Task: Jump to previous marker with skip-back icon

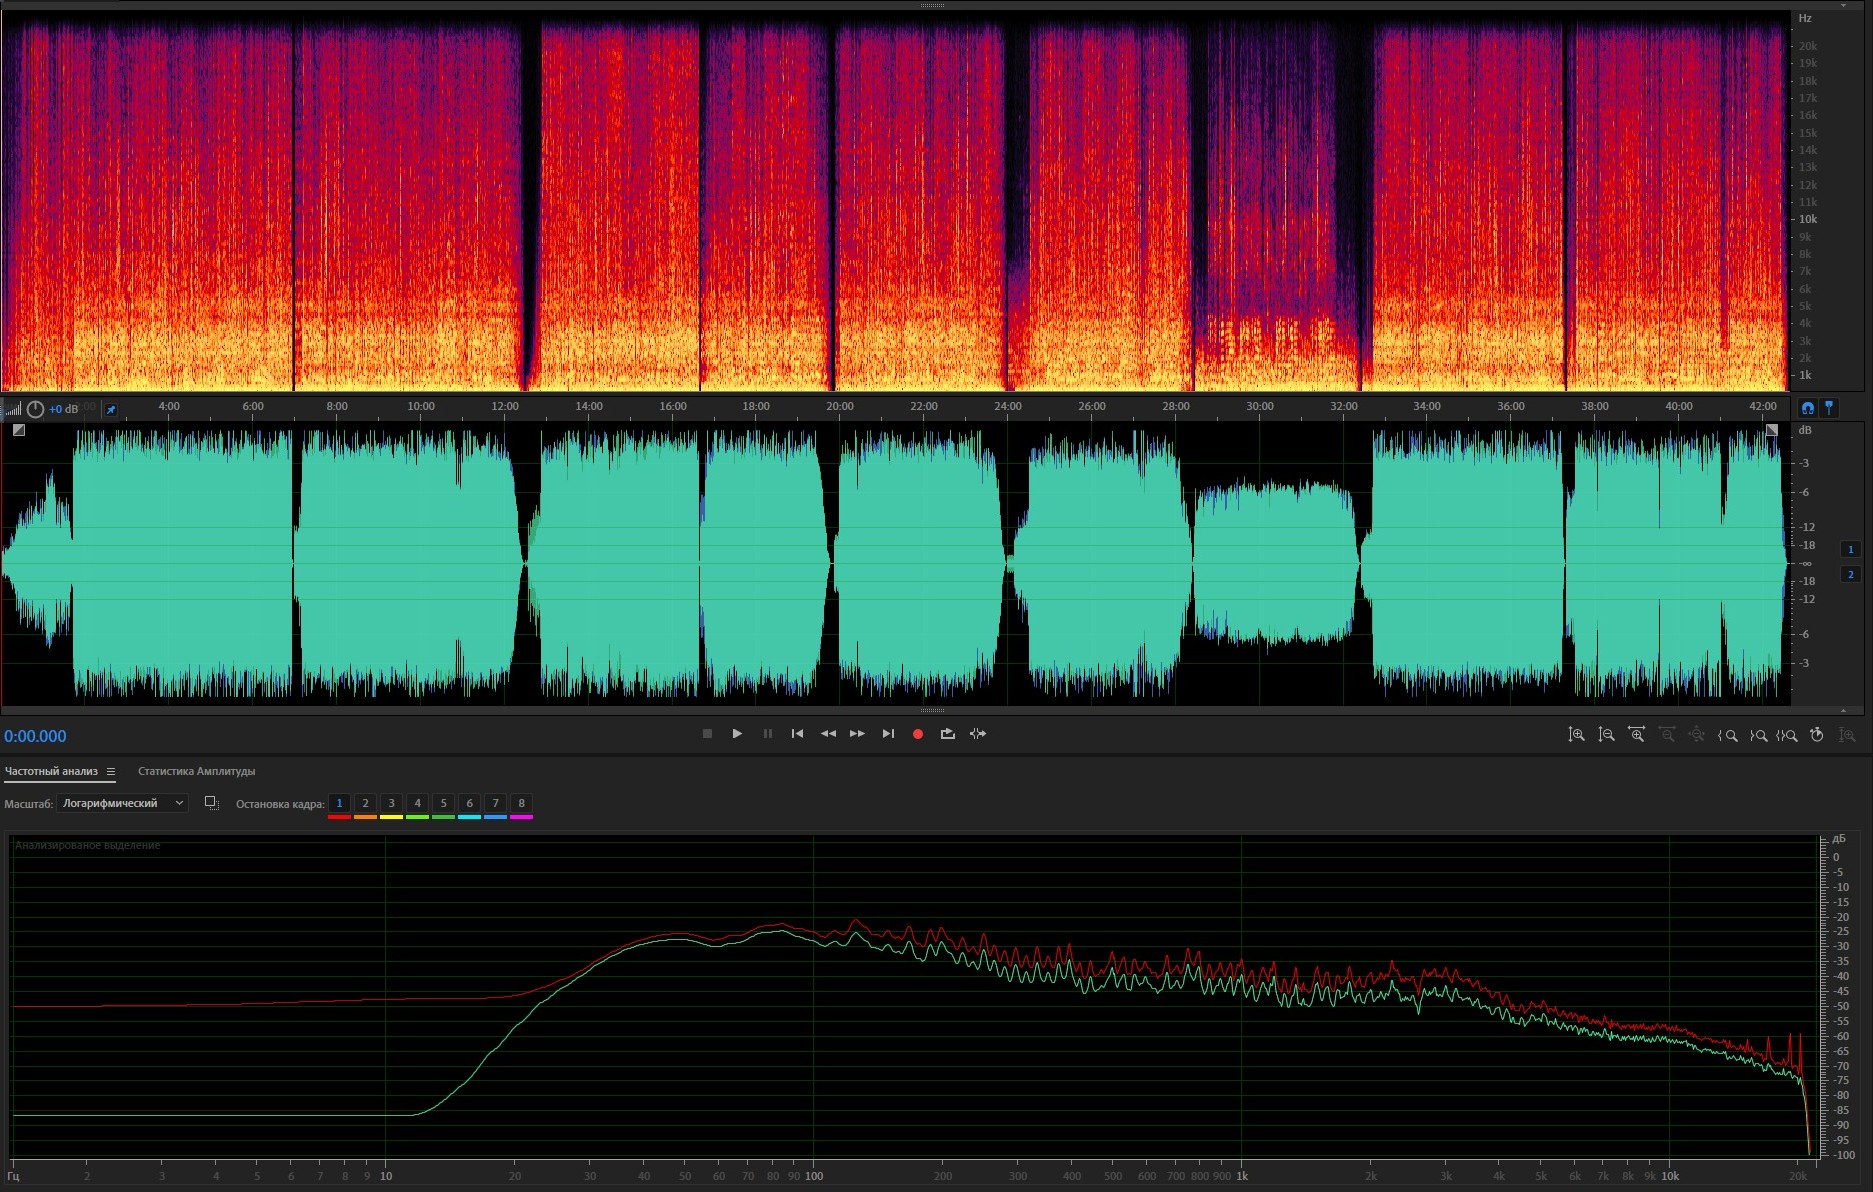Action: (x=797, y=734)
